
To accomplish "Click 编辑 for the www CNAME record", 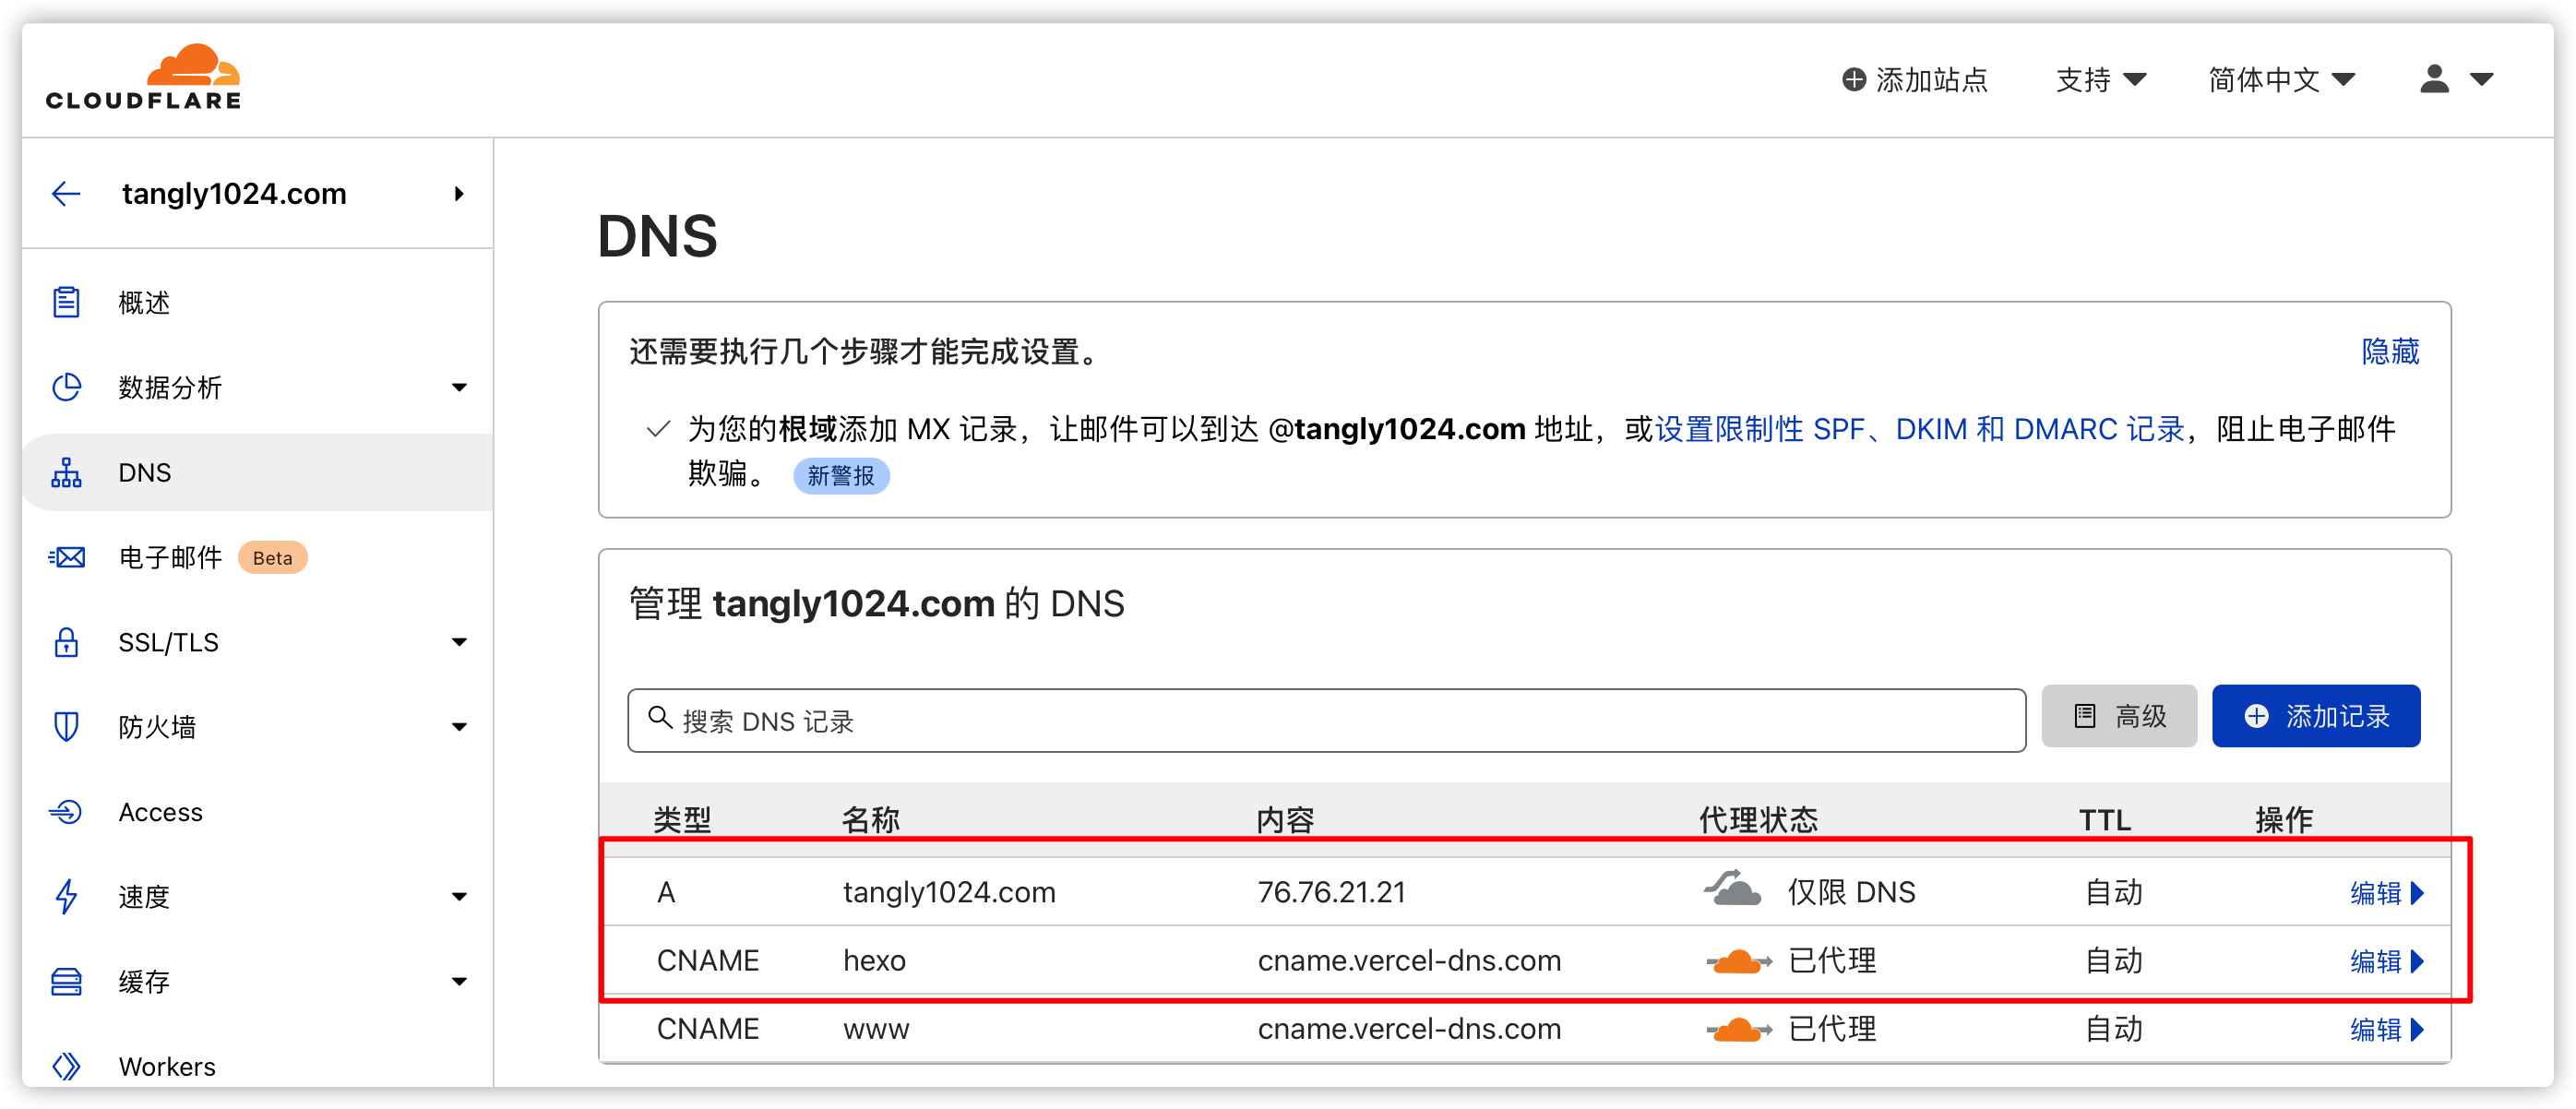I will pyautogui.click(x=2386, y=1029).
